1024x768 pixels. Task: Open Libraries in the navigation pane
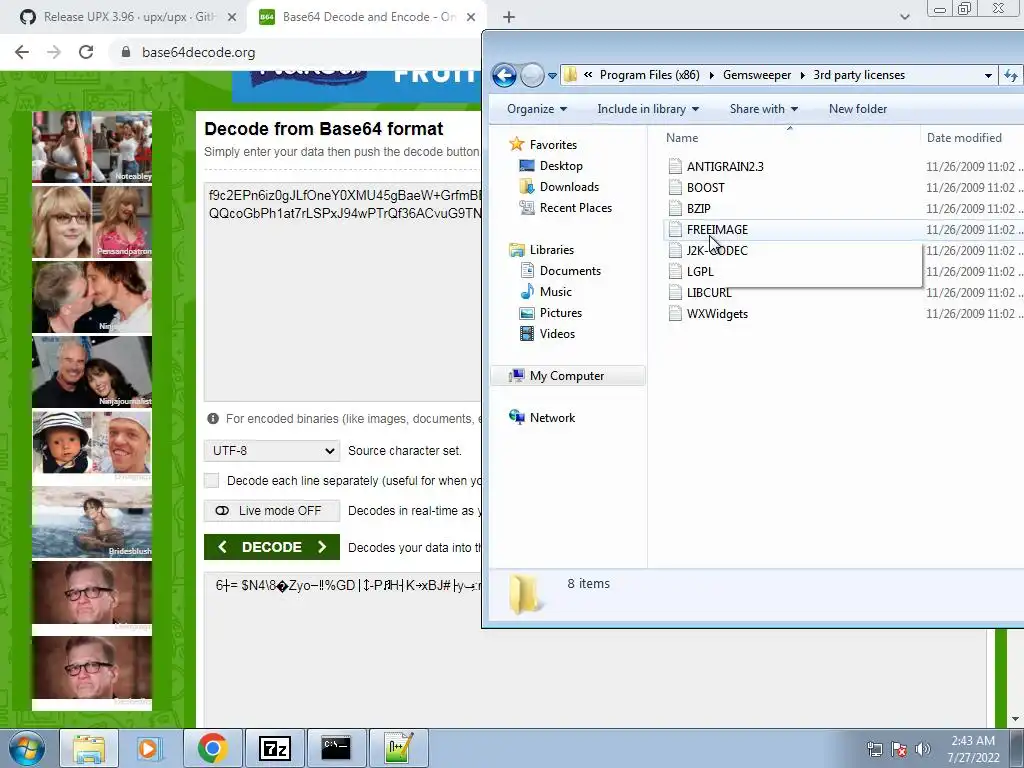point(551,249)
